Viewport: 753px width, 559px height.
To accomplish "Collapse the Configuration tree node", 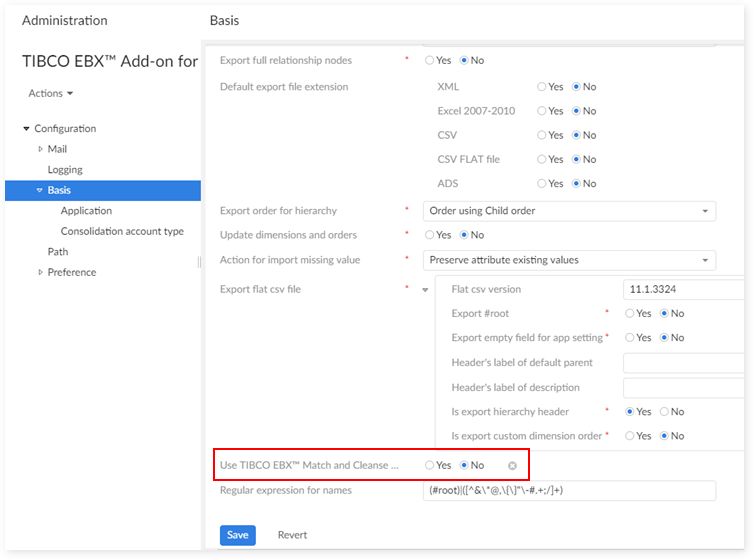I will (x=27, y=129).
